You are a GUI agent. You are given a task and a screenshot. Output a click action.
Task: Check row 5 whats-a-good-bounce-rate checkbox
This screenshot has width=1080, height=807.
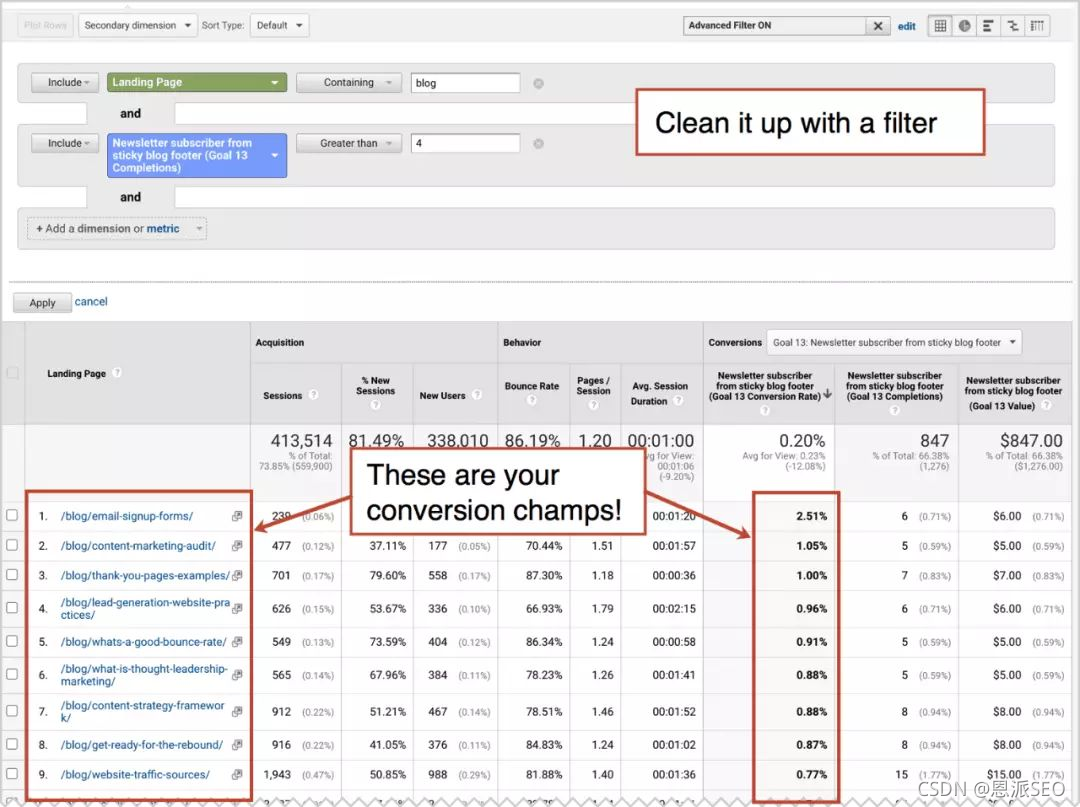[12, 640]
